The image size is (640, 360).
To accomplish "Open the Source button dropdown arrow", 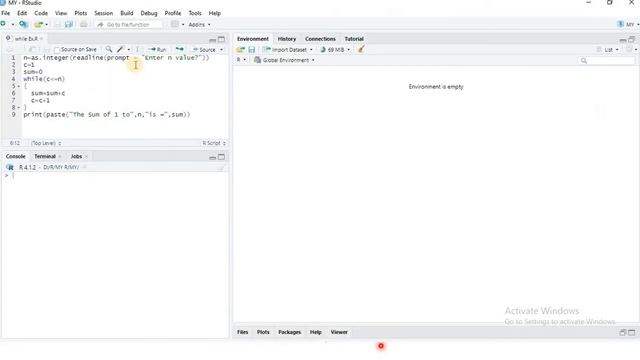I will 222,50.
